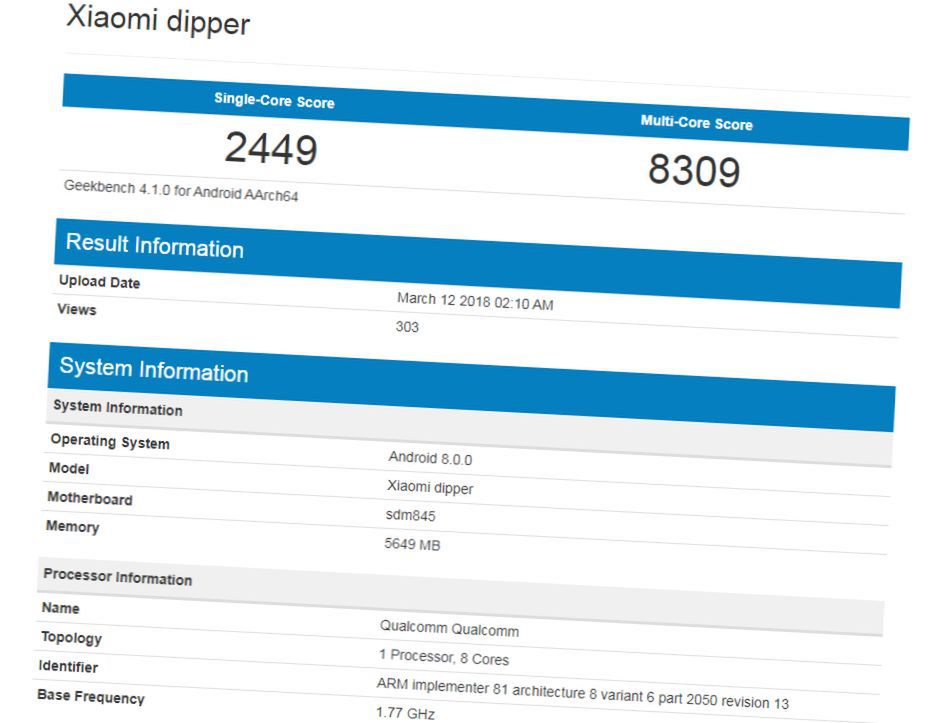
Task: Select the '1.77 GHz' frequency value
Action: point(405,713)
